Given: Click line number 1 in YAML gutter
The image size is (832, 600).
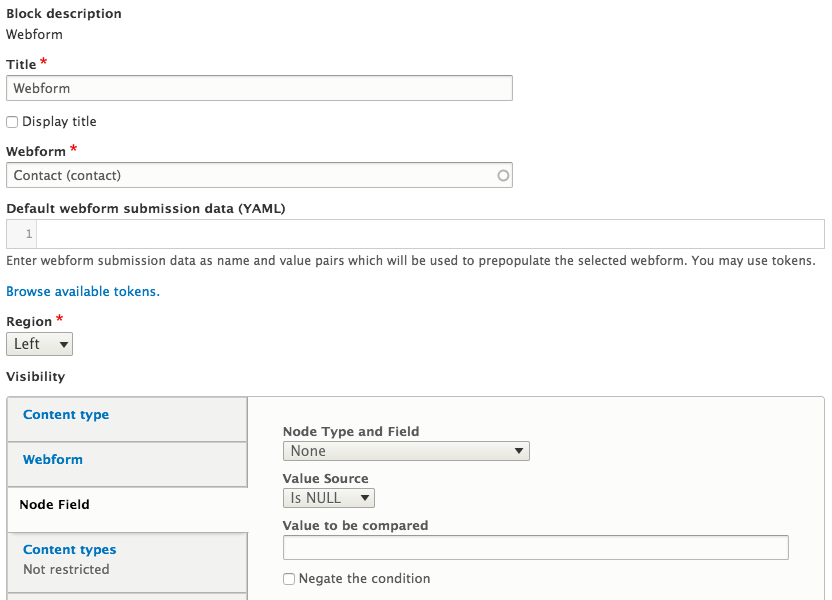Looking at the screenshot, I should (x=29, y=234).
